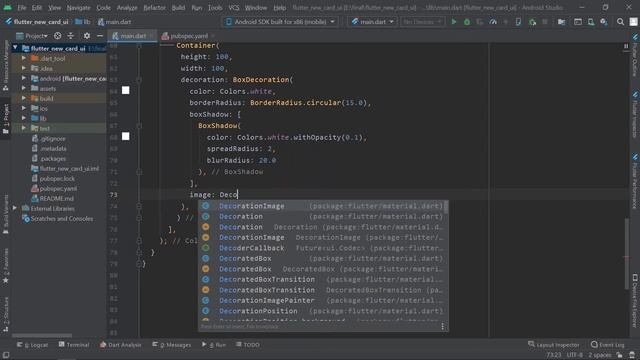The width and height of the screenshot is (640, 360).
Task: Click the autocomplete popup scrollbar
Action: click(x=446, y=207)
